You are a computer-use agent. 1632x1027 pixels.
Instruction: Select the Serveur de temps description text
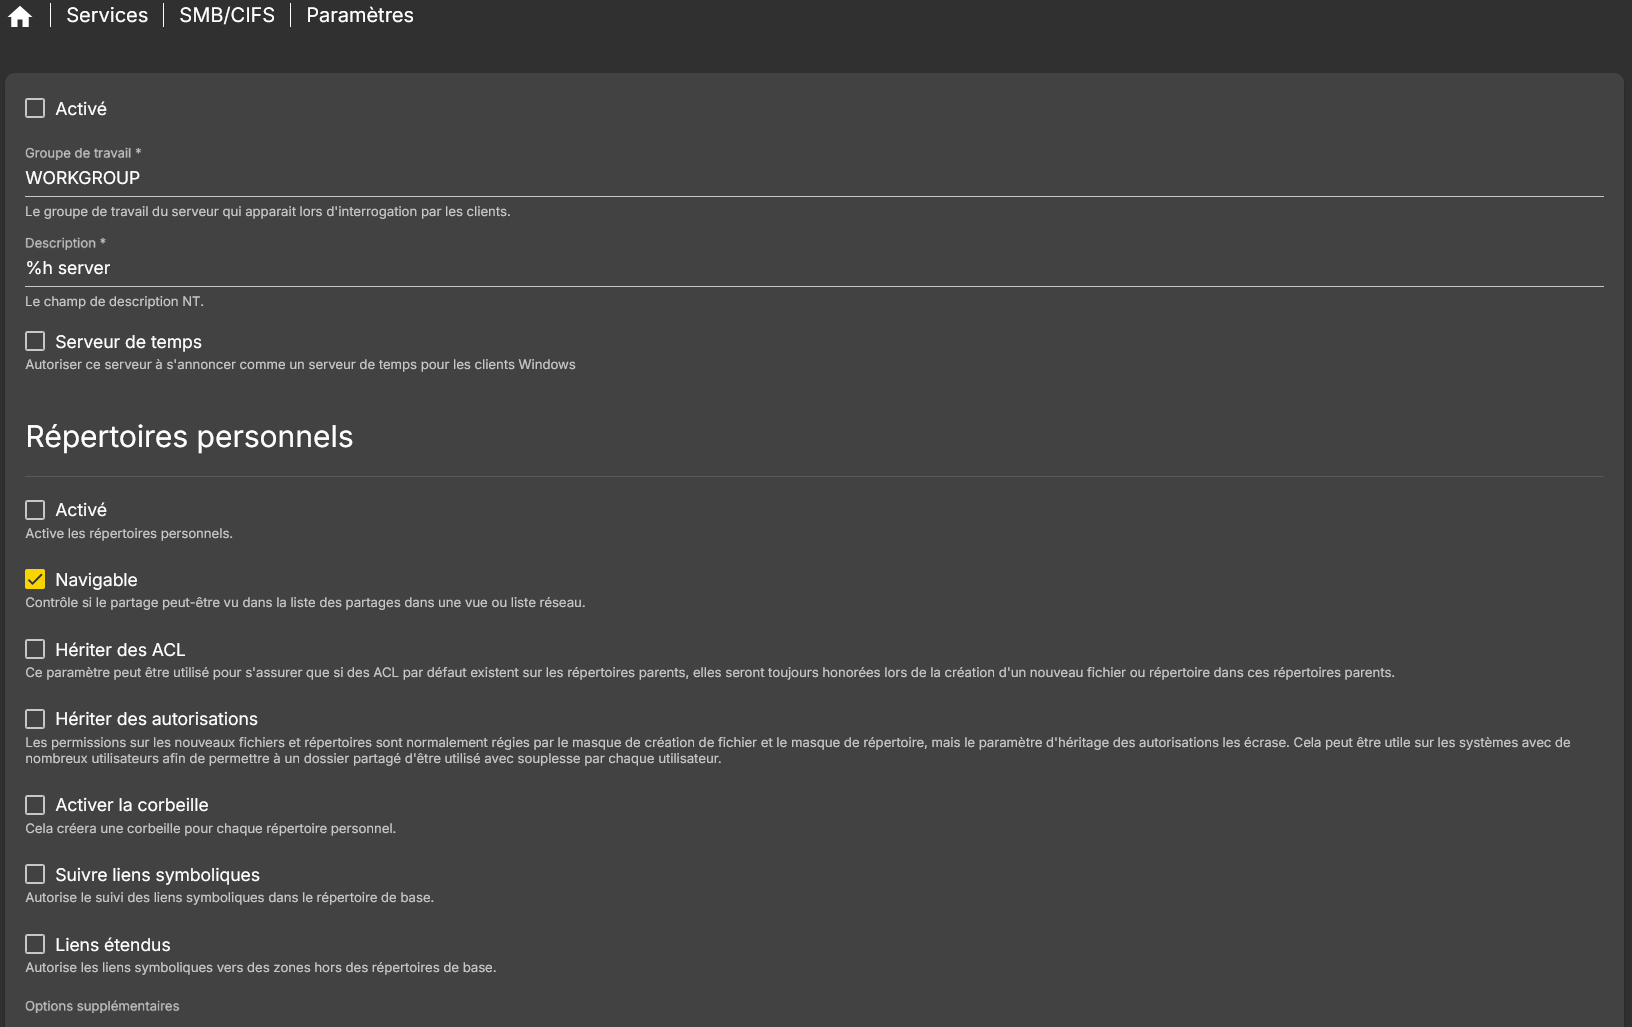[300, 364]
